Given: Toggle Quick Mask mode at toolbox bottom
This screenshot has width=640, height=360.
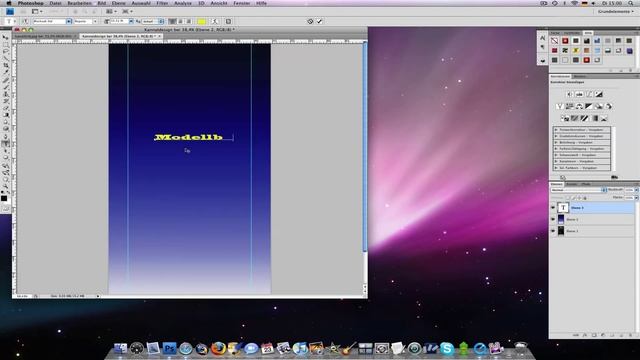Looking at the screenshot, I should tap(6, 209).
